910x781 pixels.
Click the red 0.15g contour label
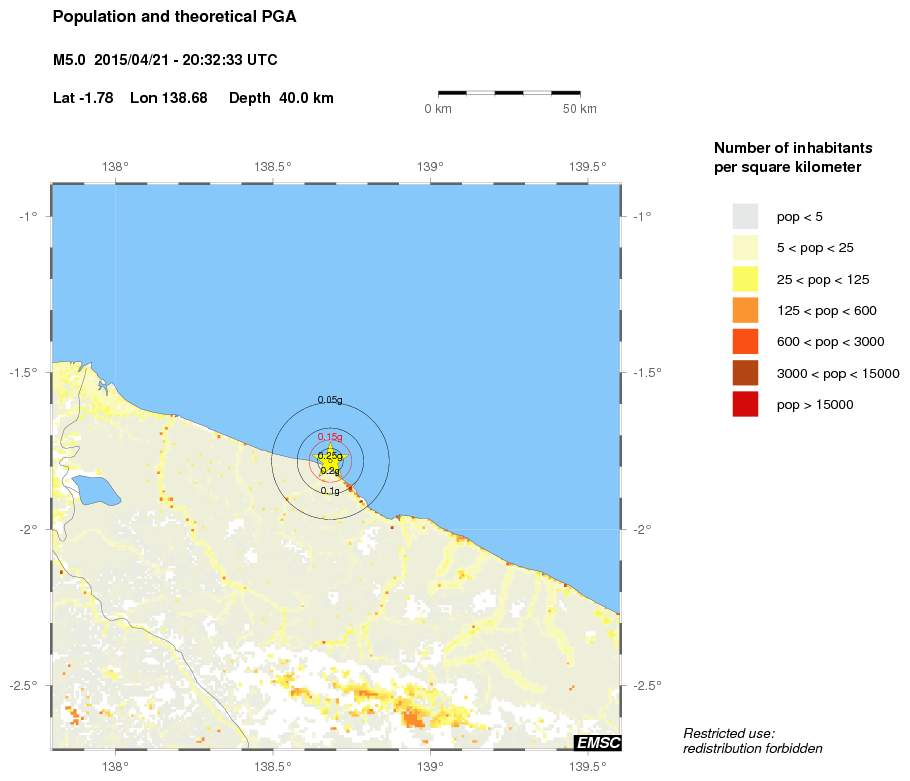(330, 437)
